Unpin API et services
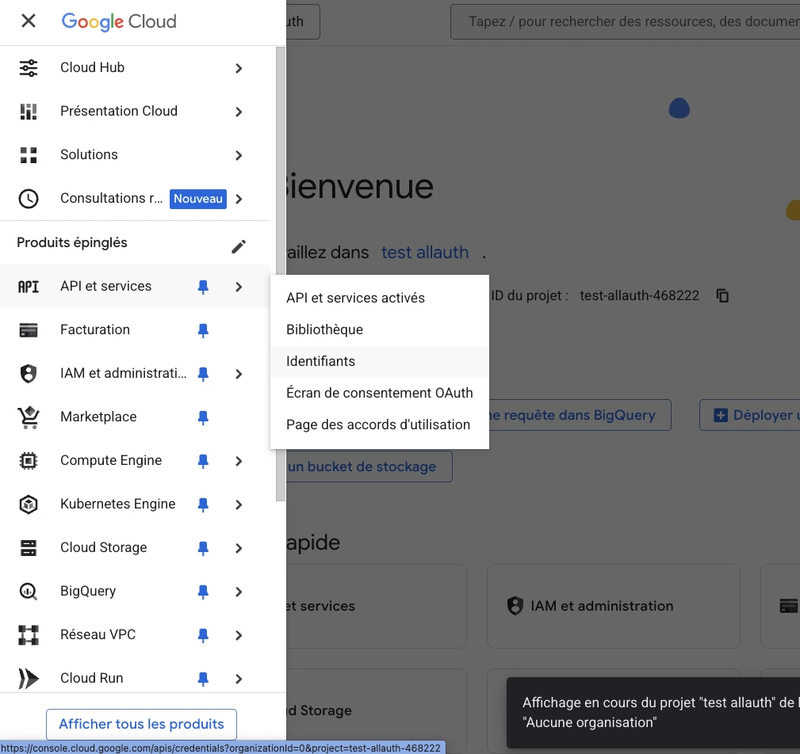The height and width of the screenshot is (754, 800). point(203,287)
